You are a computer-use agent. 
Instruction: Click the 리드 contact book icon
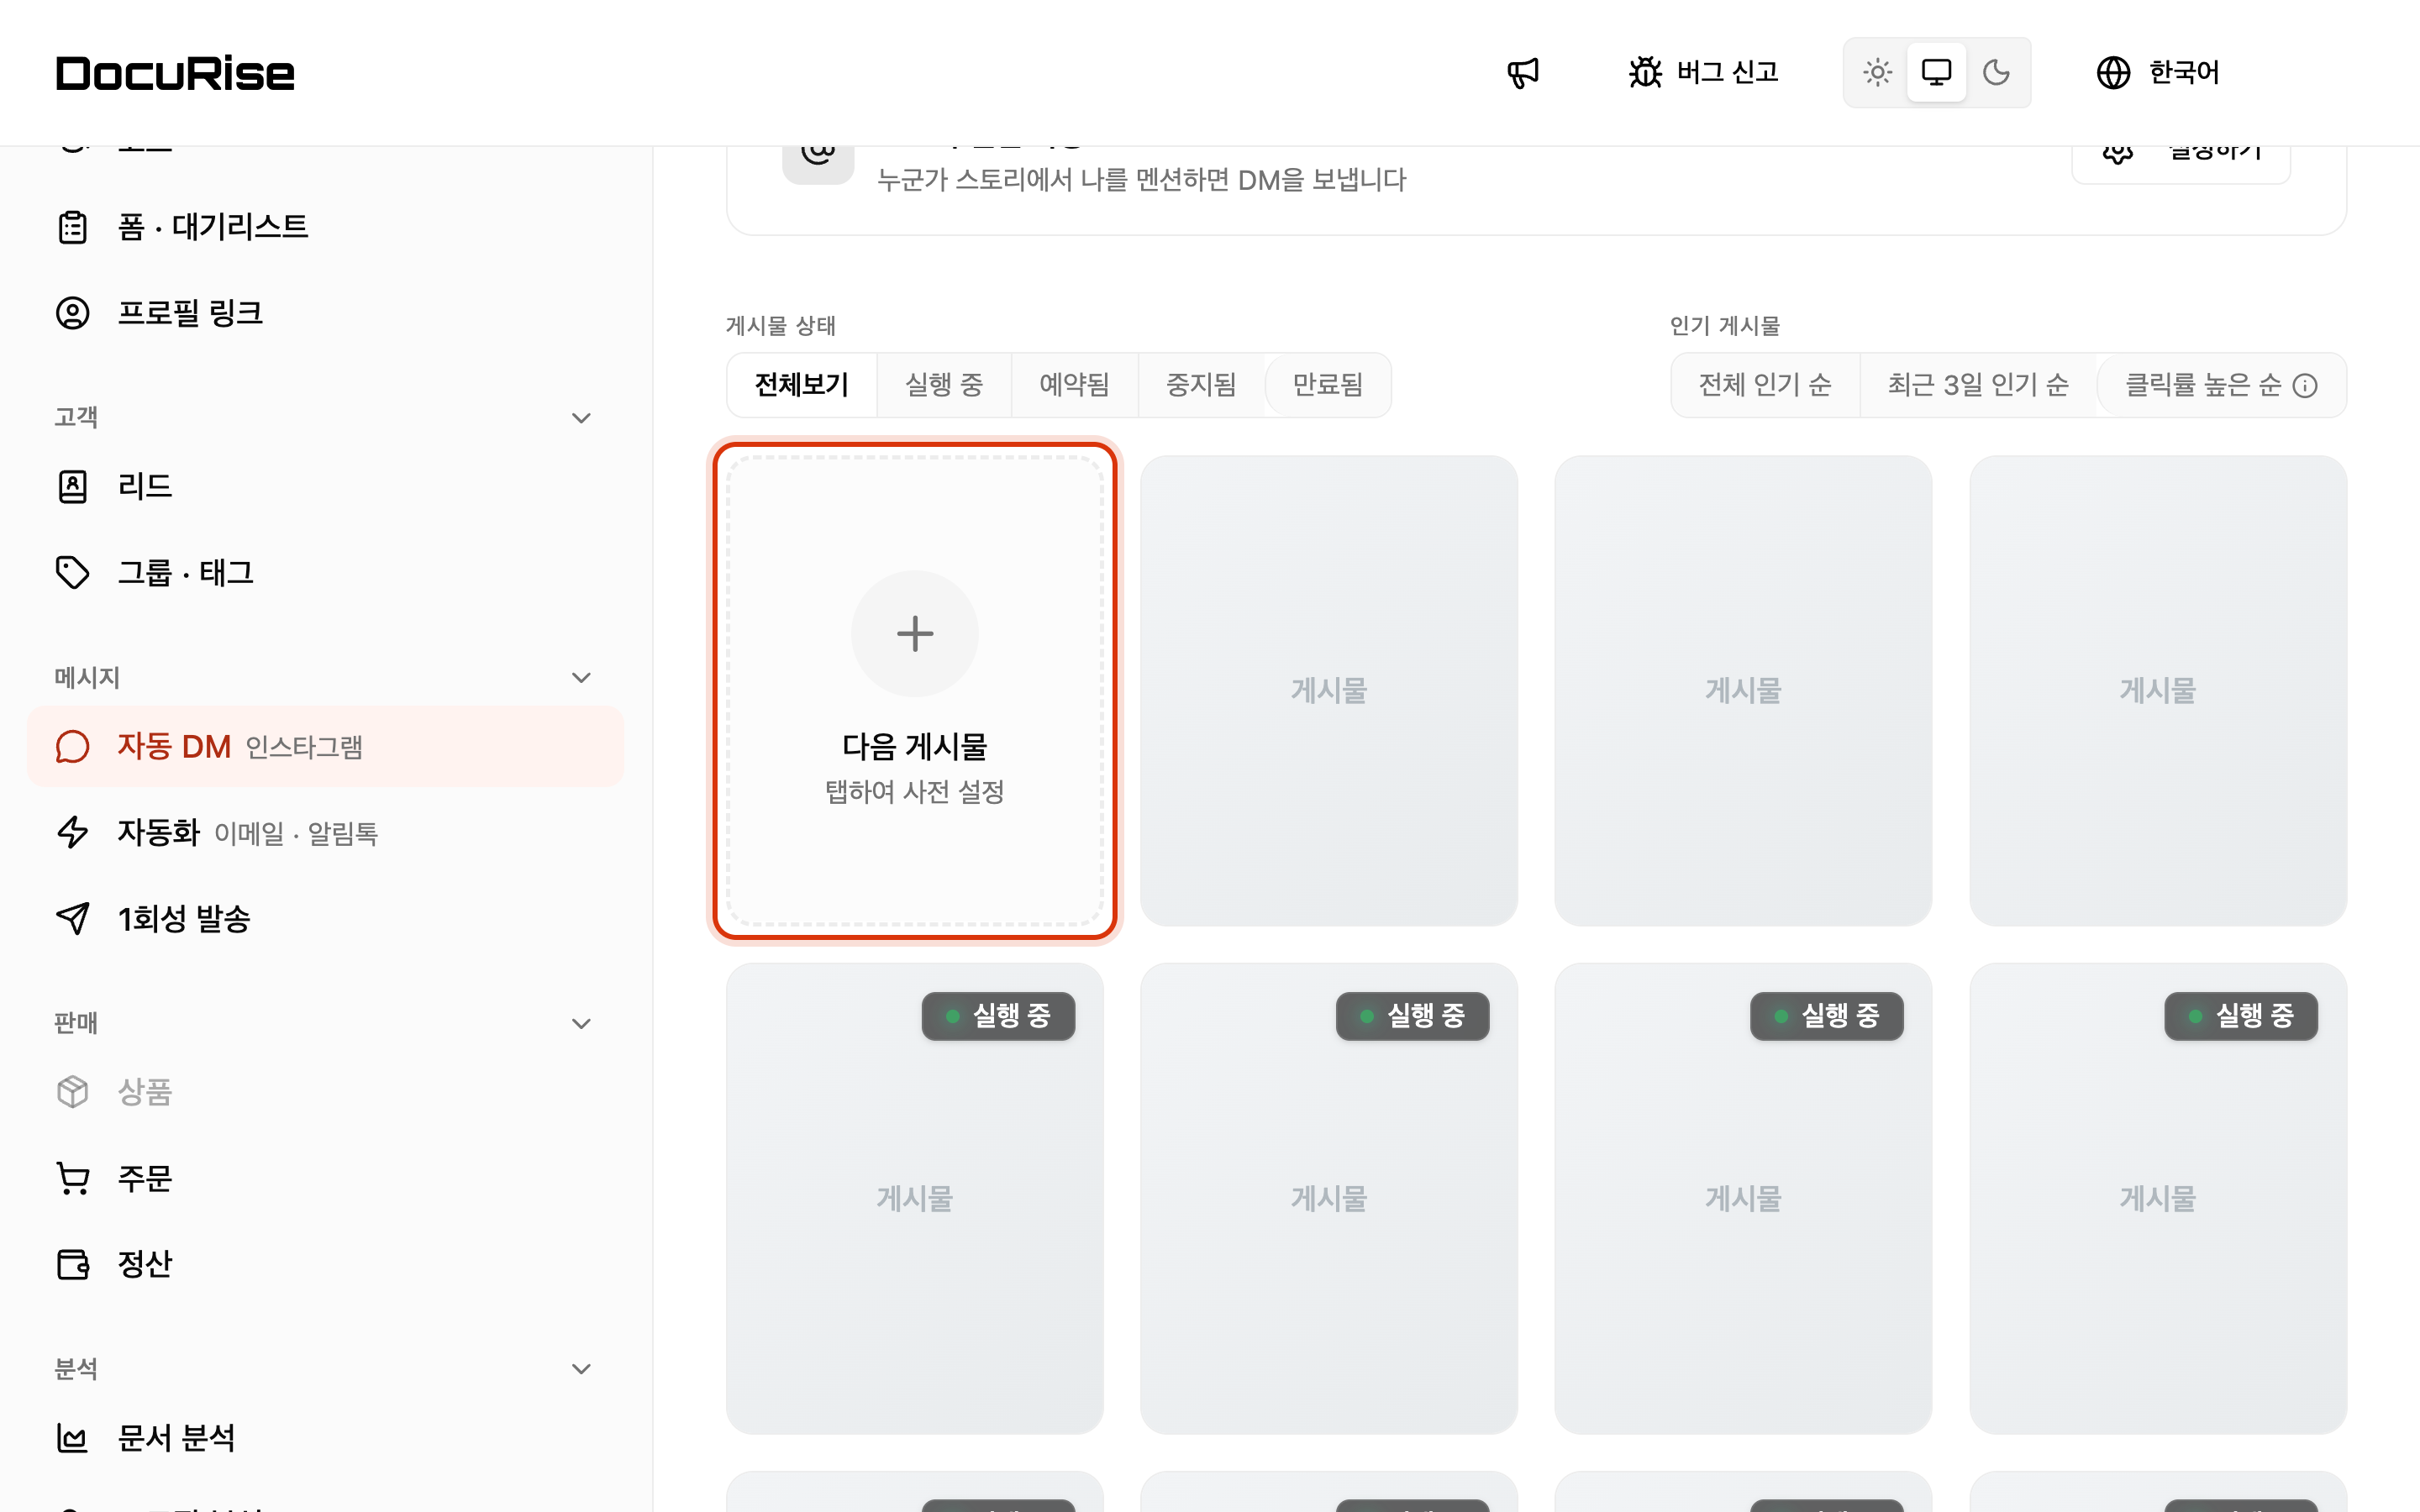(72, 486)
